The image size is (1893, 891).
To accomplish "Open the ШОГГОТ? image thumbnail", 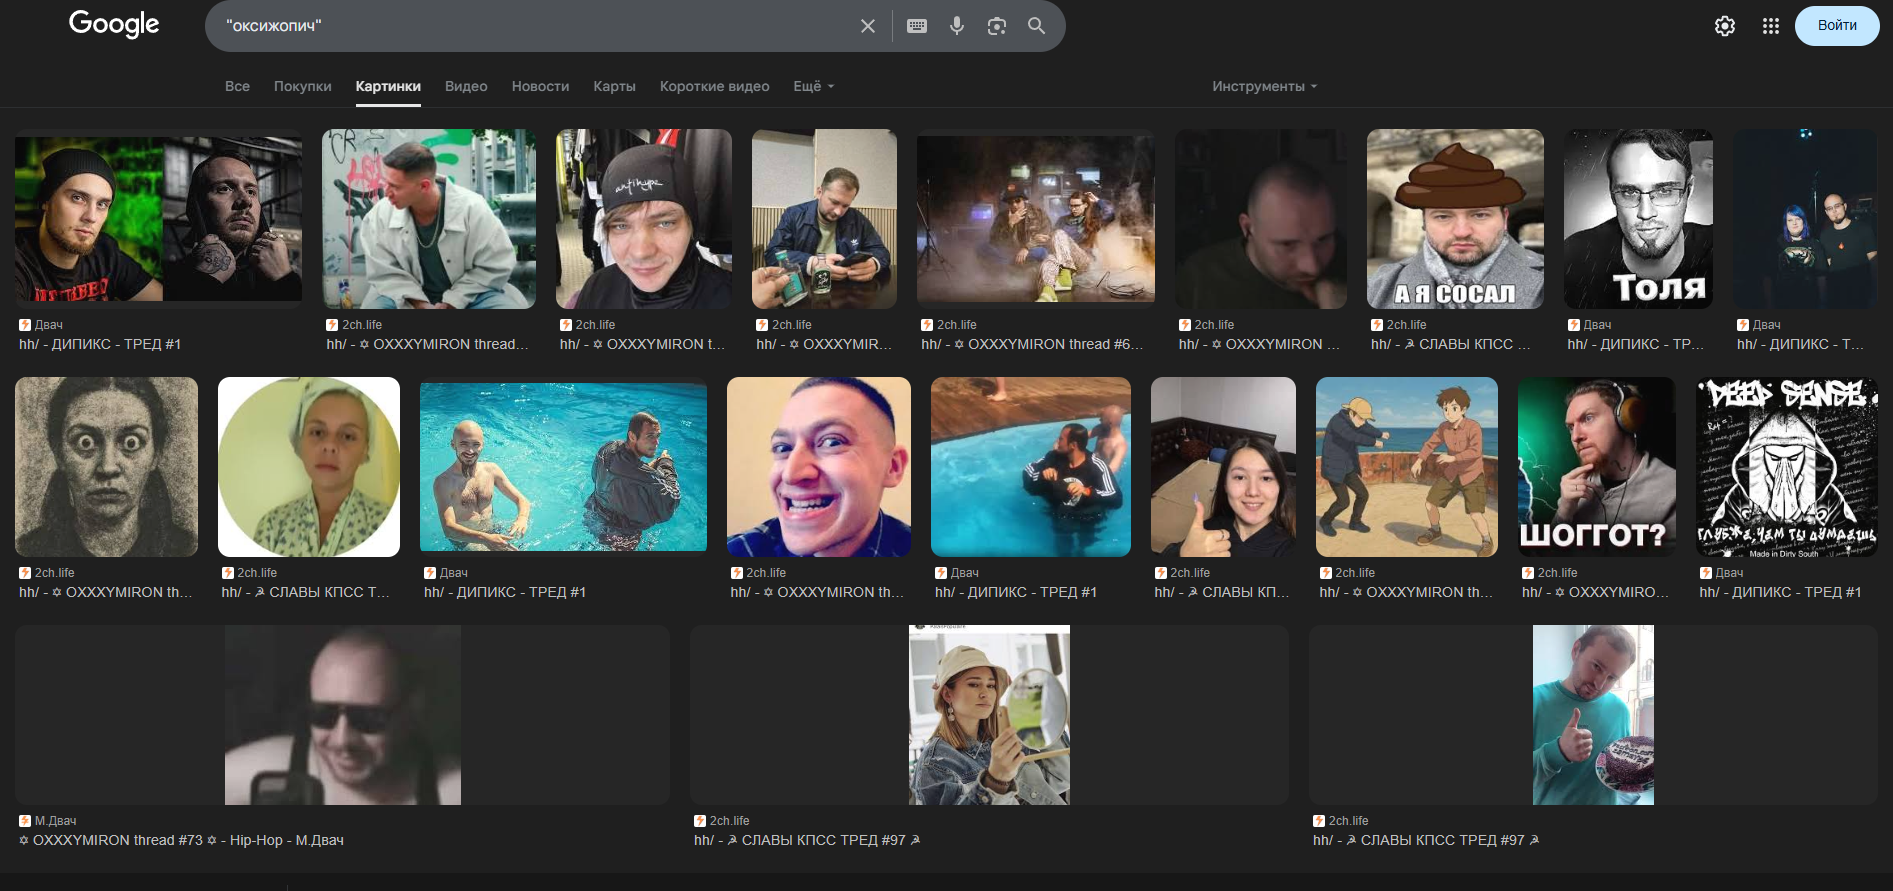I will pyautogui.click(x=1596, y=466).
